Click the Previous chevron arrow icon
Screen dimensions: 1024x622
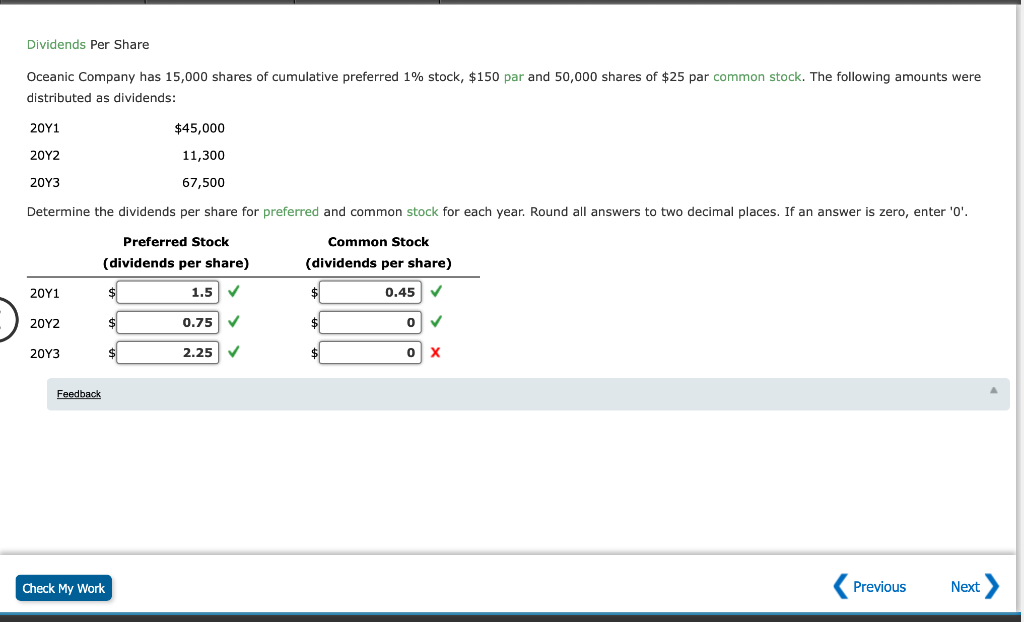coord(840,587)
